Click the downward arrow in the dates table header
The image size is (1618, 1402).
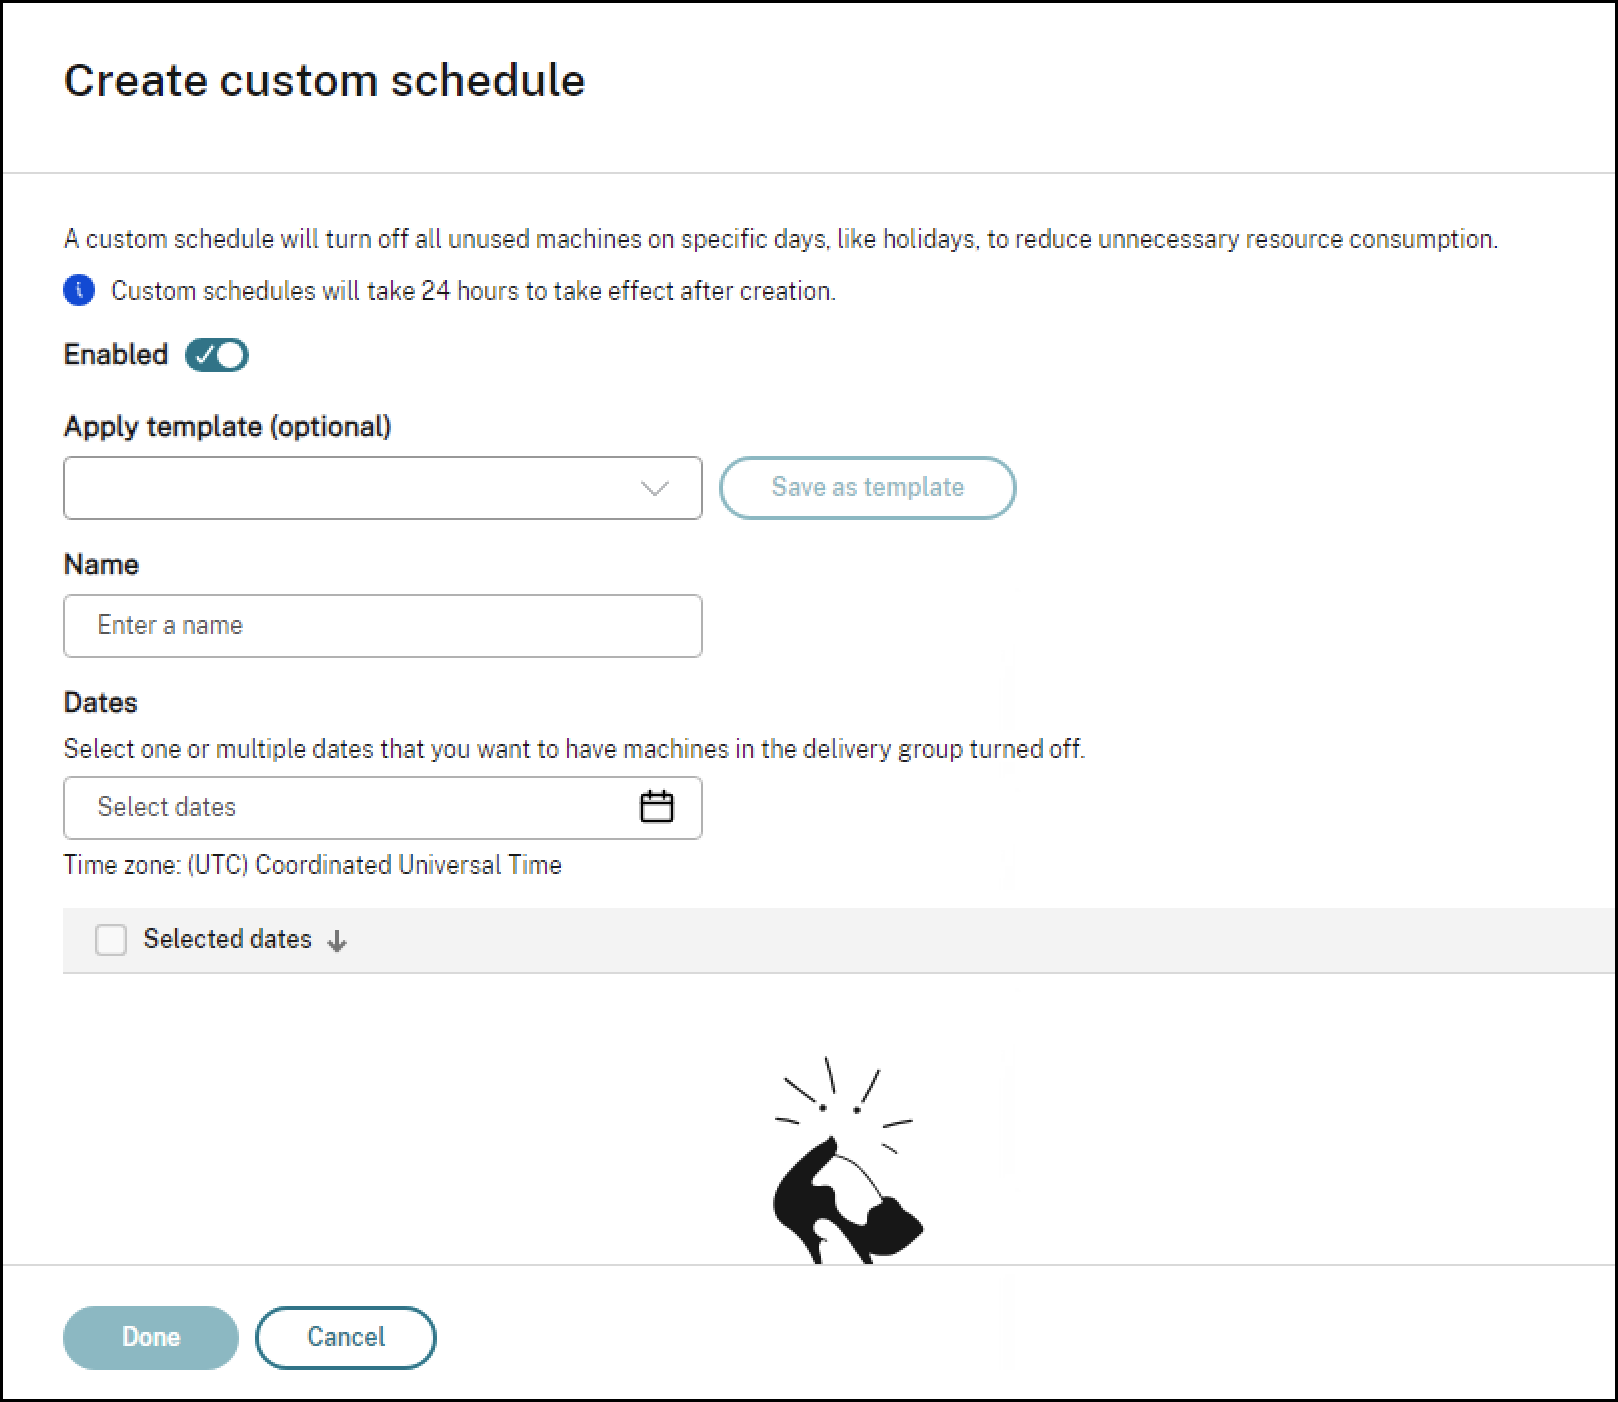click(338, 941)
